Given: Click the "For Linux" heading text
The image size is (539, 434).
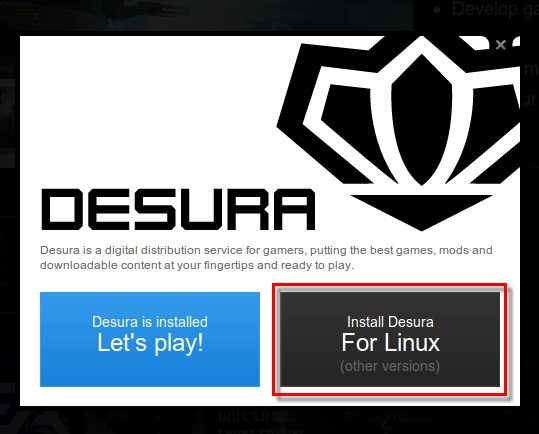Looking at the screenshot, I should 390,343.
